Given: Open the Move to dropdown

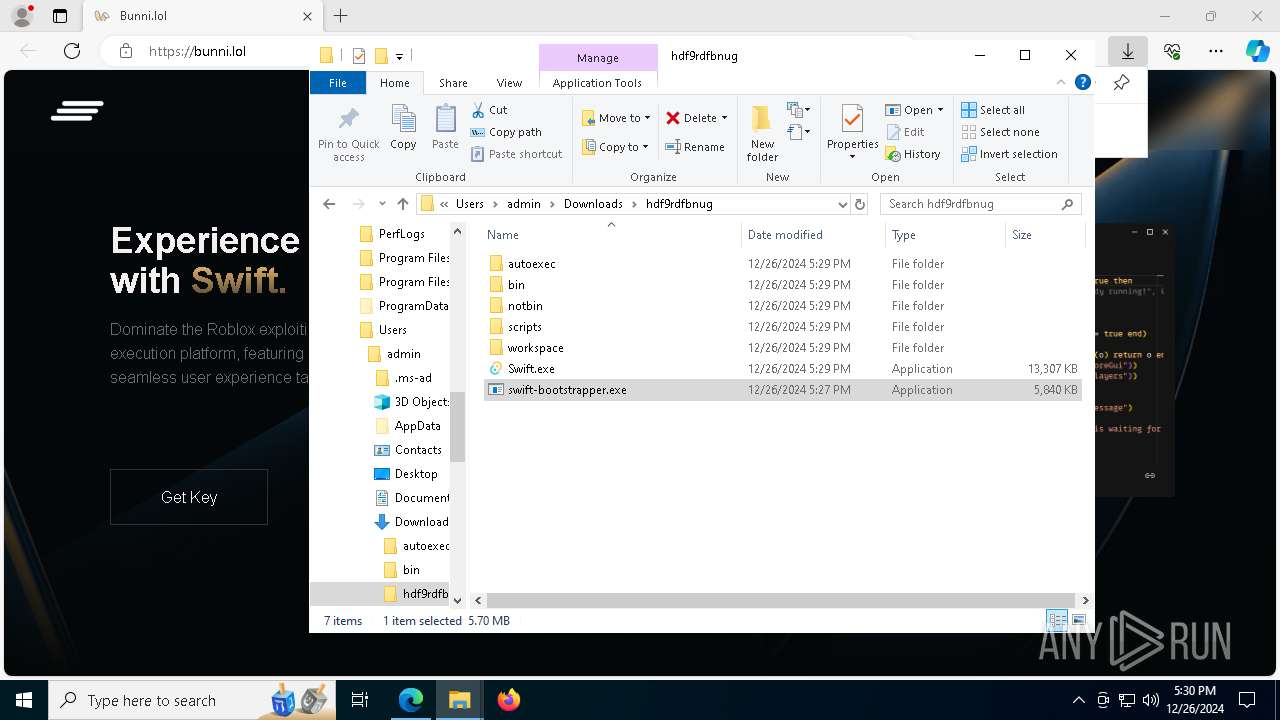Looking at the screenshot, I should click(x=616, y=118).
